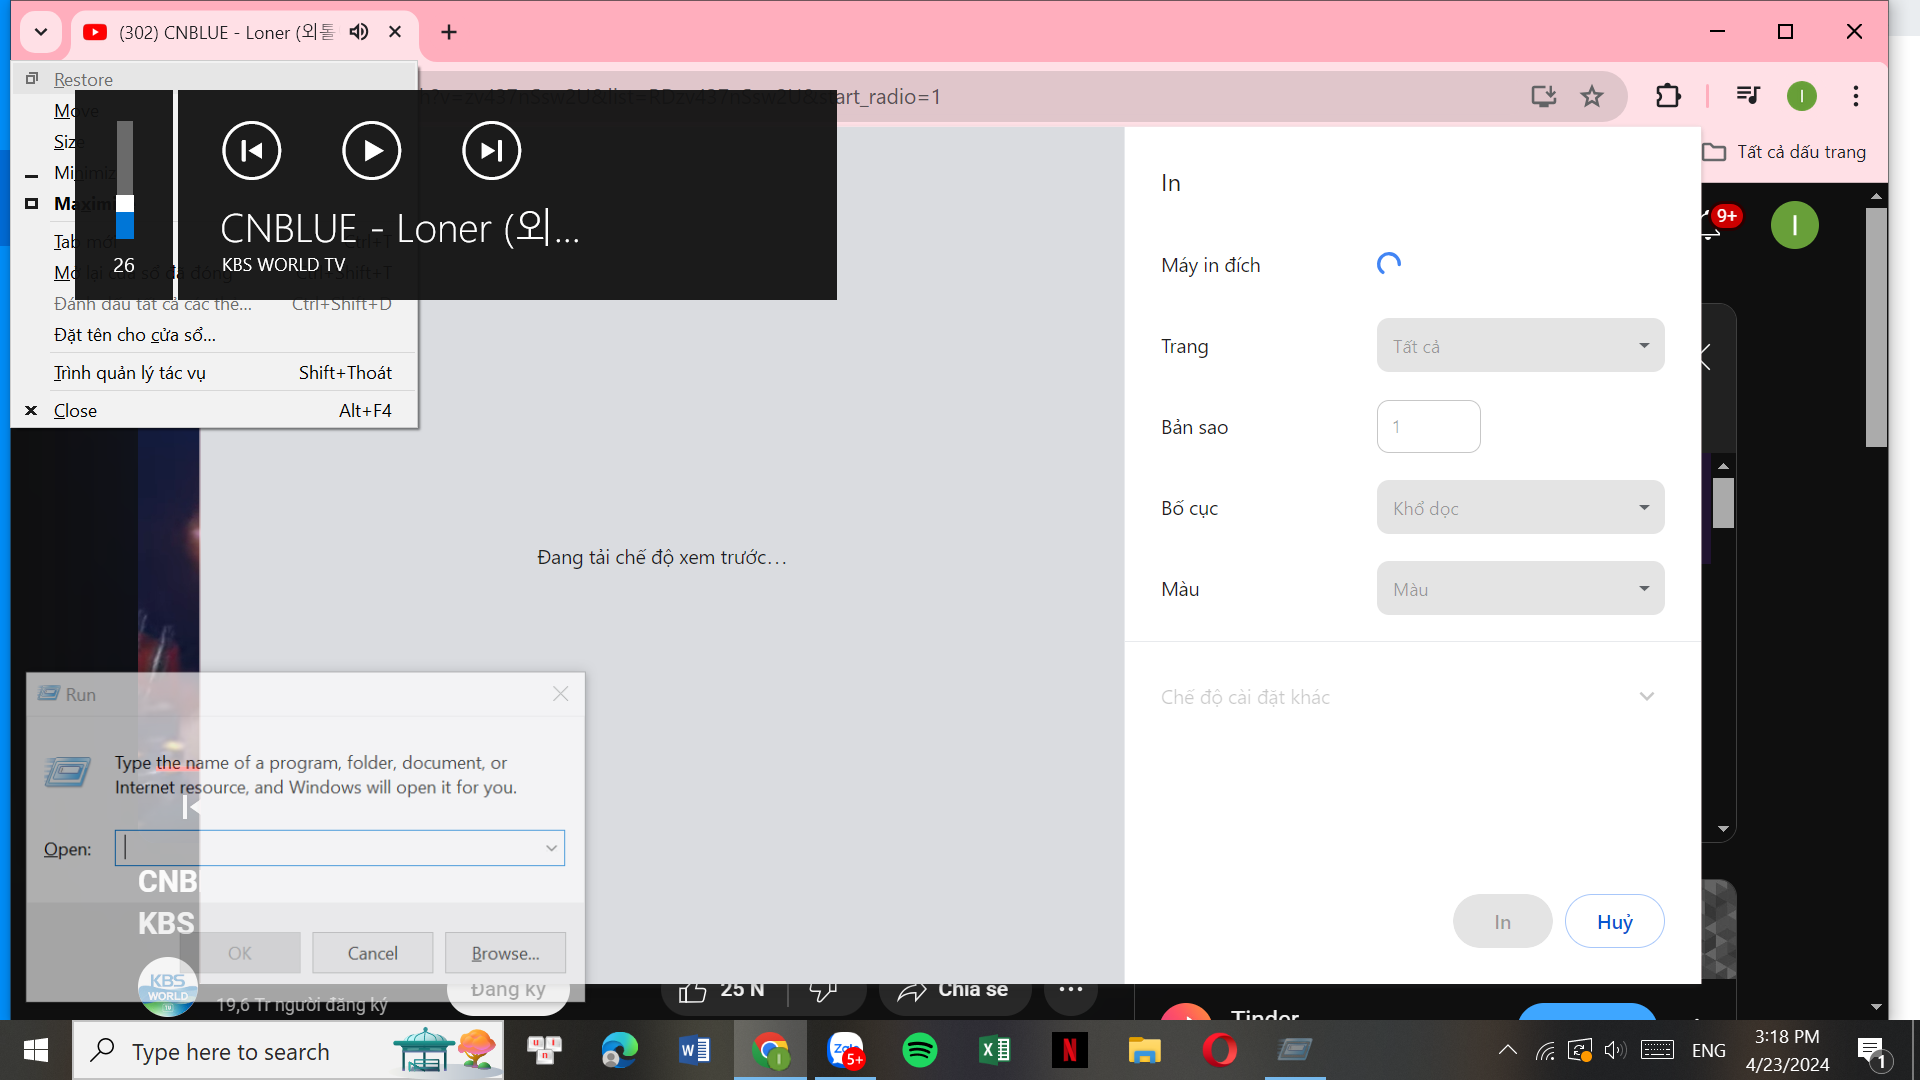This screenshot has height=1080, width=1920.
Task: Open Chrome three-dot menu
Action: pos(1856,96)
